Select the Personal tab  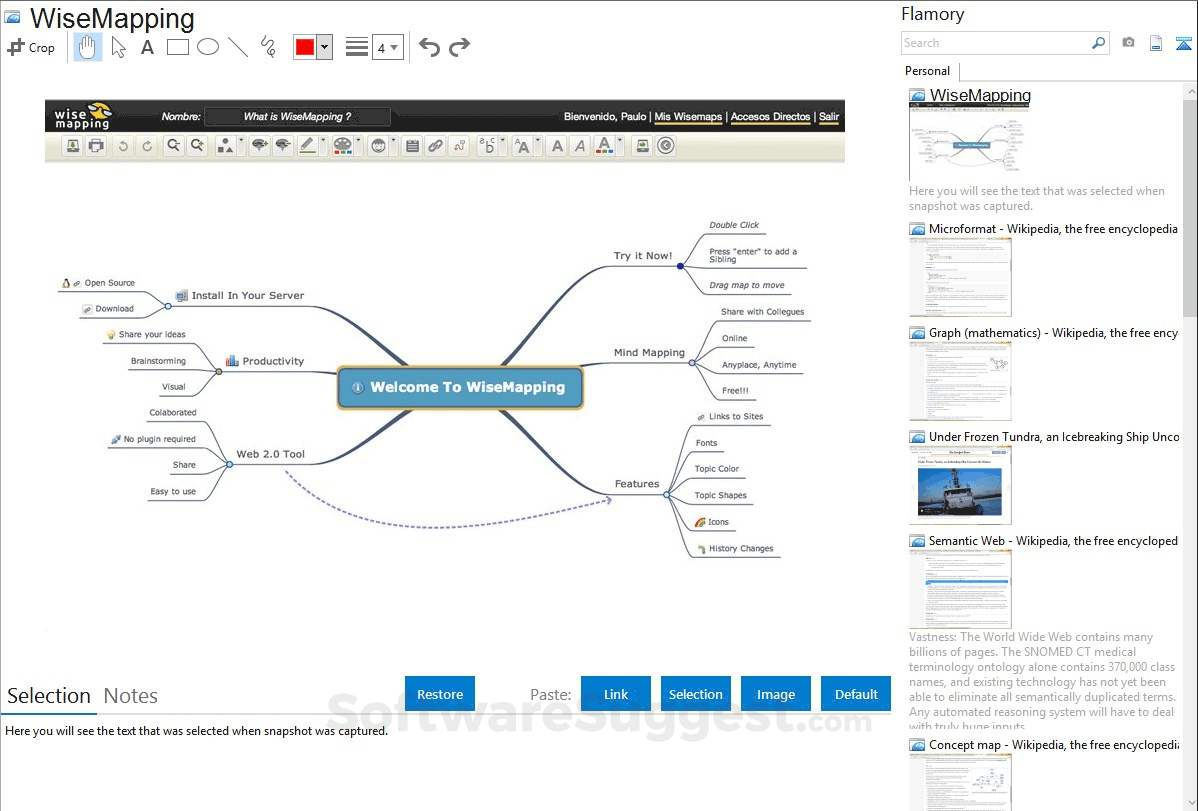click(926, 71)
